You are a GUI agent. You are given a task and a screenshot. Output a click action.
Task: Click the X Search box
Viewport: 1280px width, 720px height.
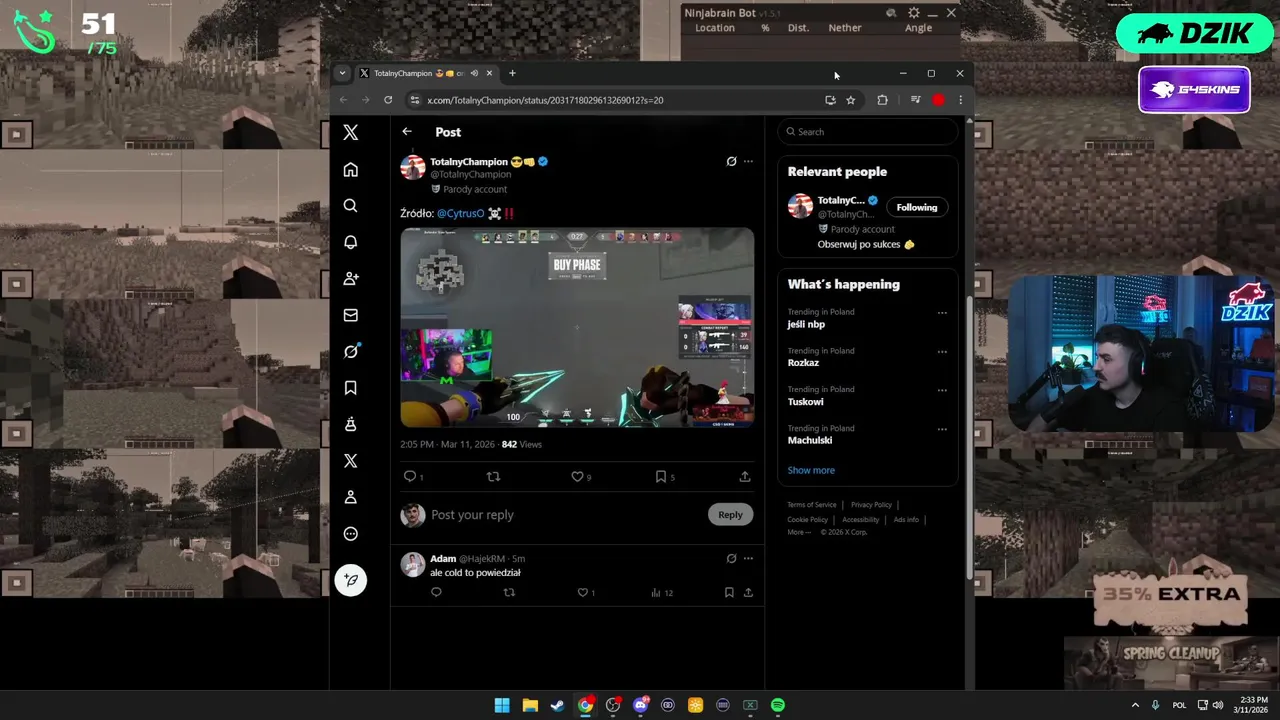(x=868, y=132)
